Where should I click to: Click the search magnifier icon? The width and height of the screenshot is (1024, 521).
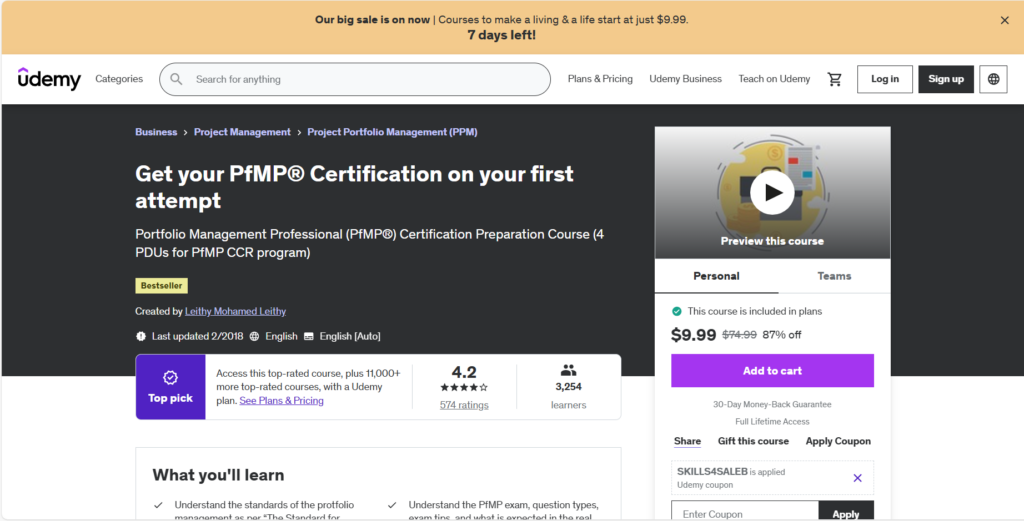[176, 79]
